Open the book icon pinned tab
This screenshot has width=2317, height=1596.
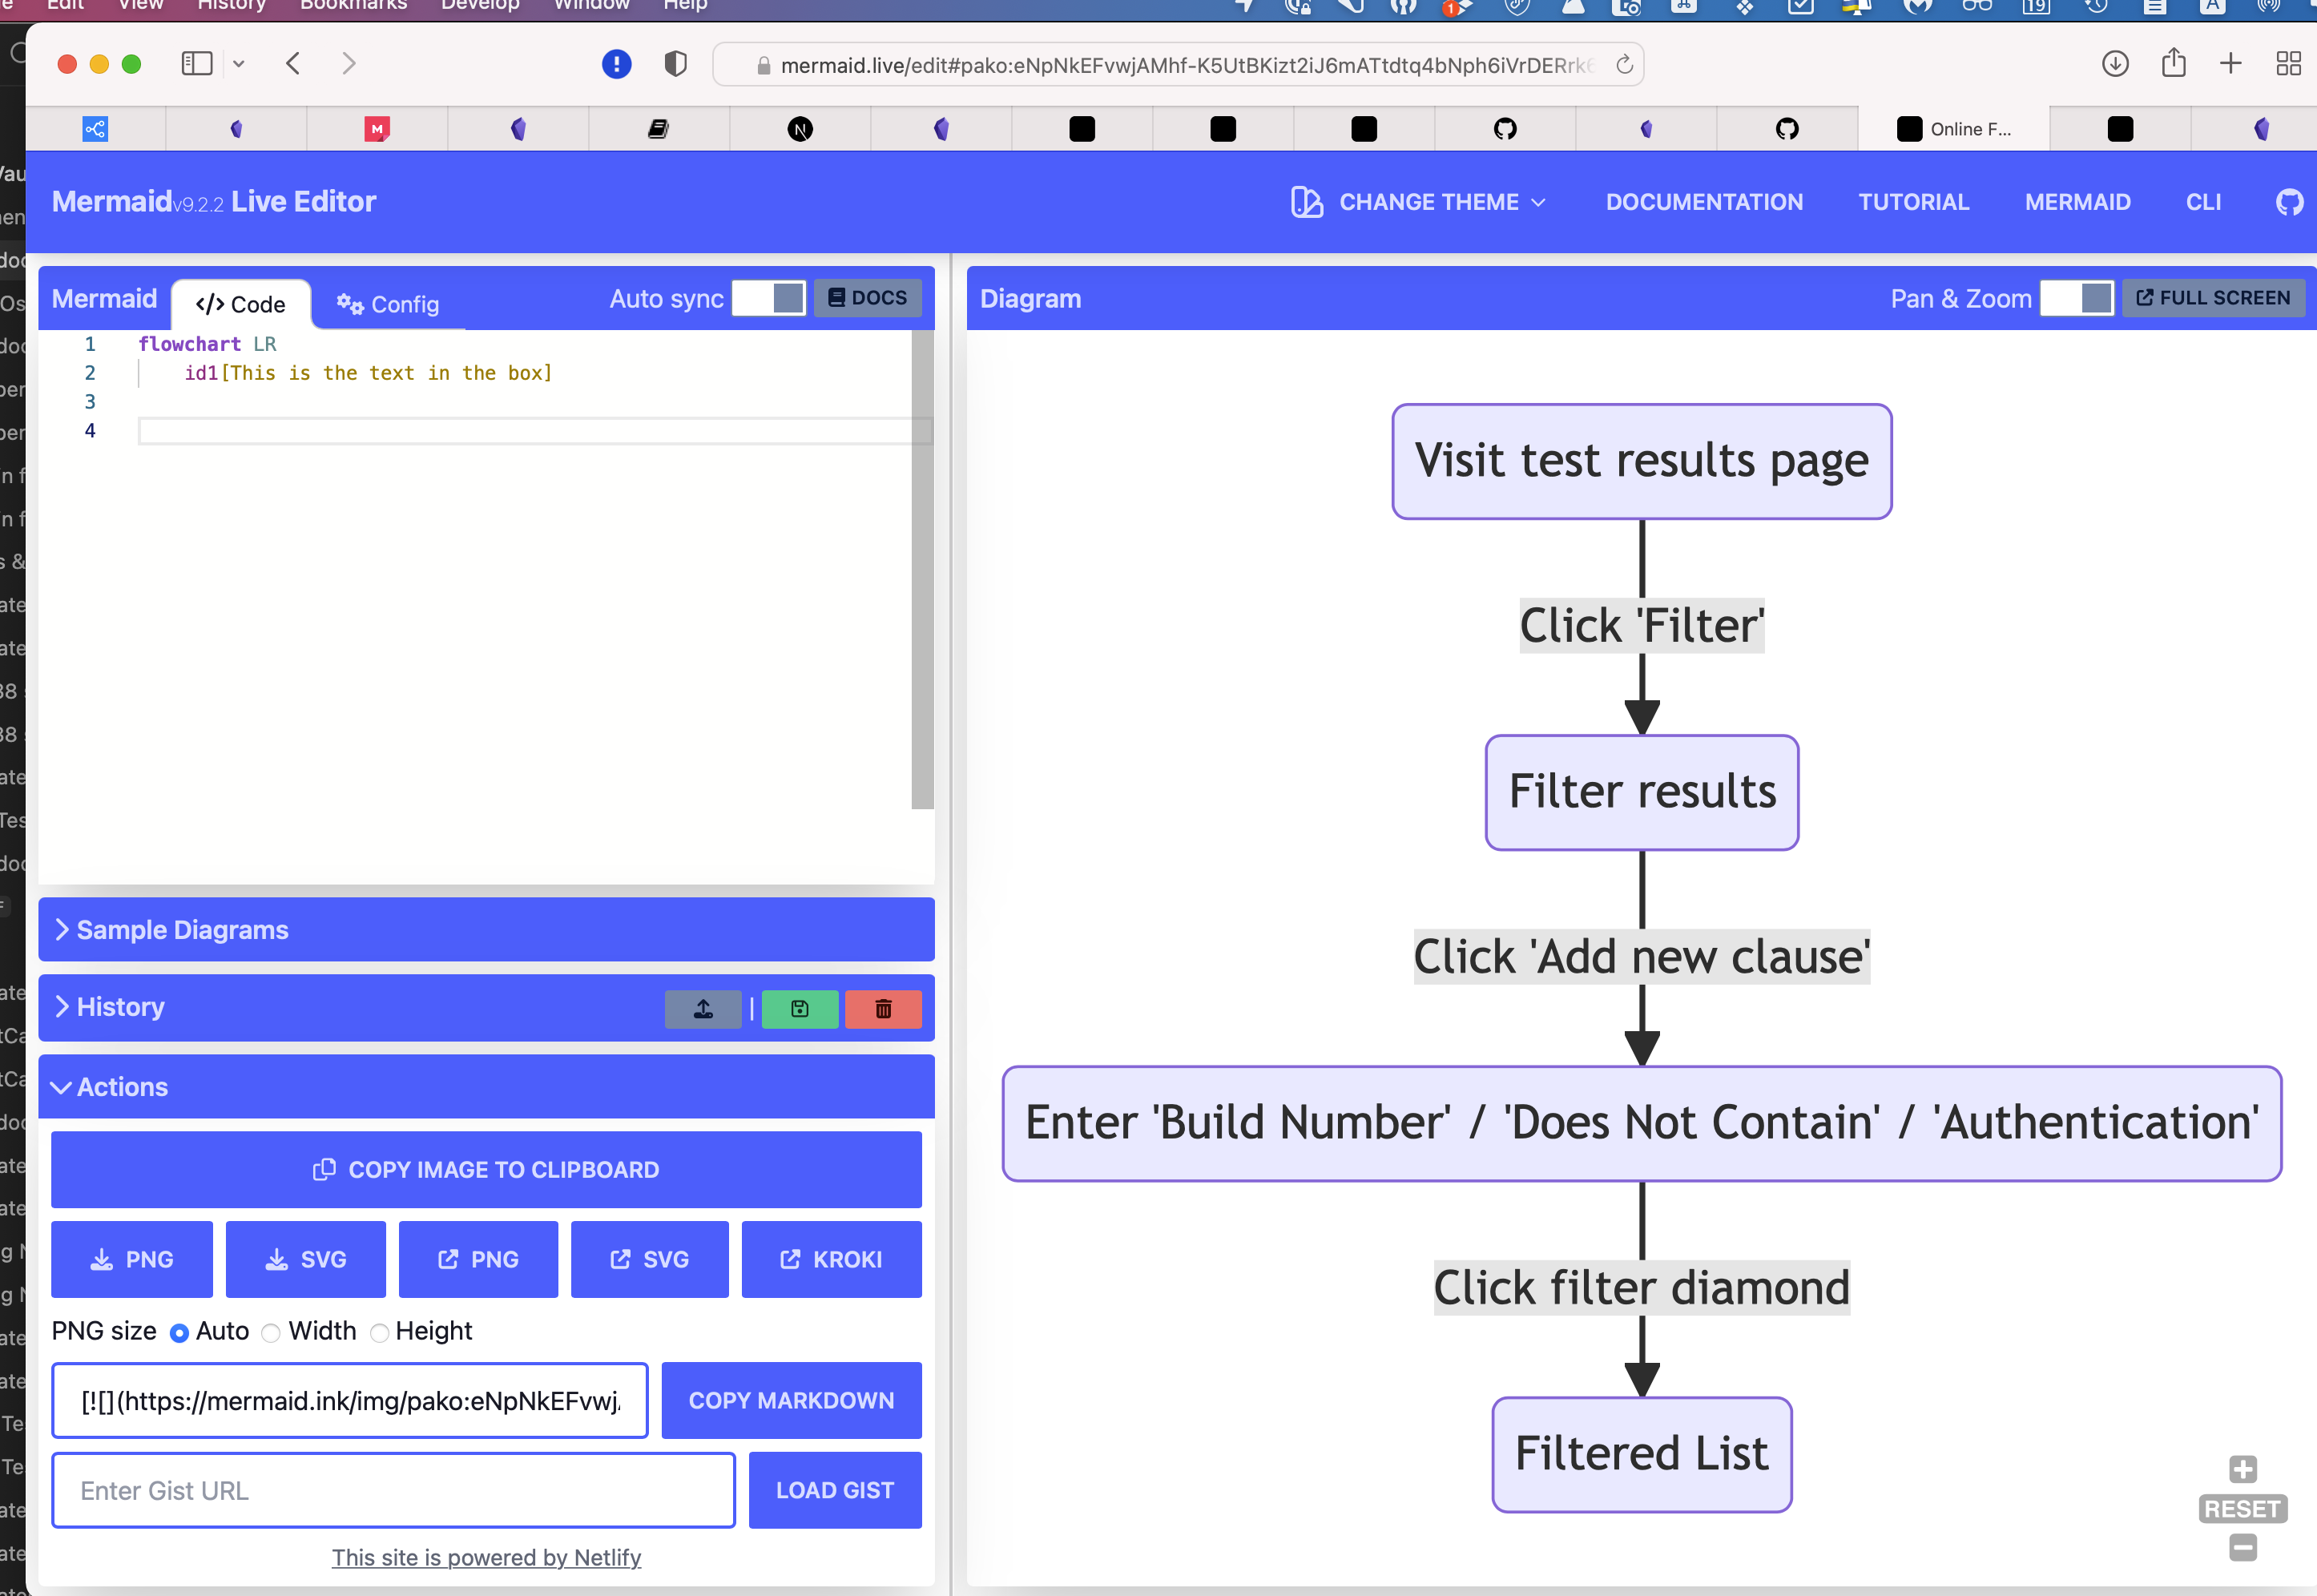[658, 129]
